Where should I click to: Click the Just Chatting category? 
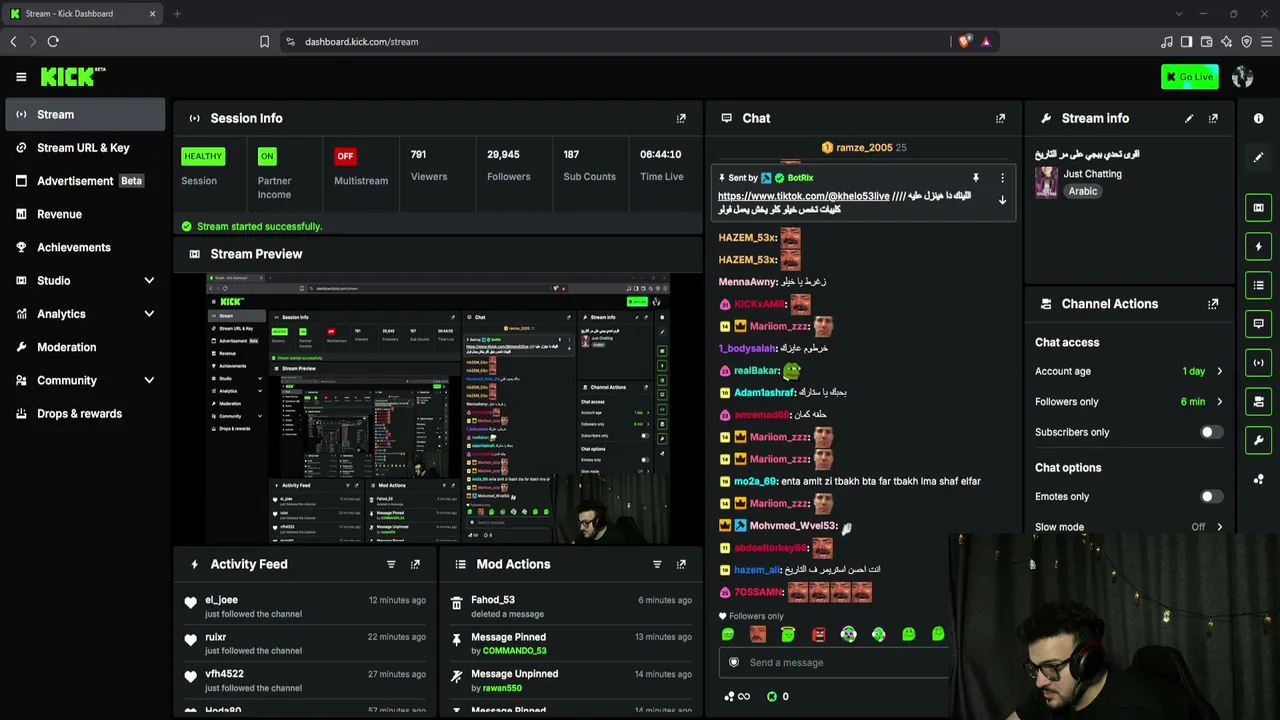point(1092,174)
